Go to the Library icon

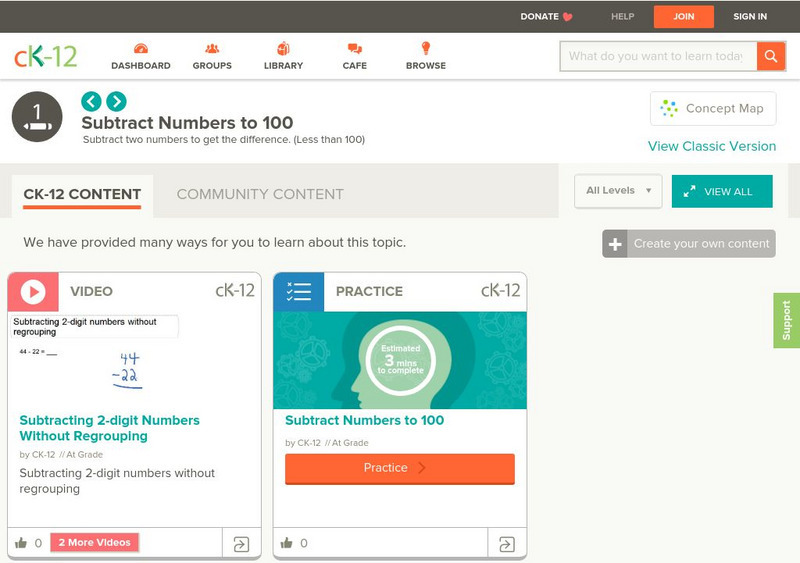284,49
